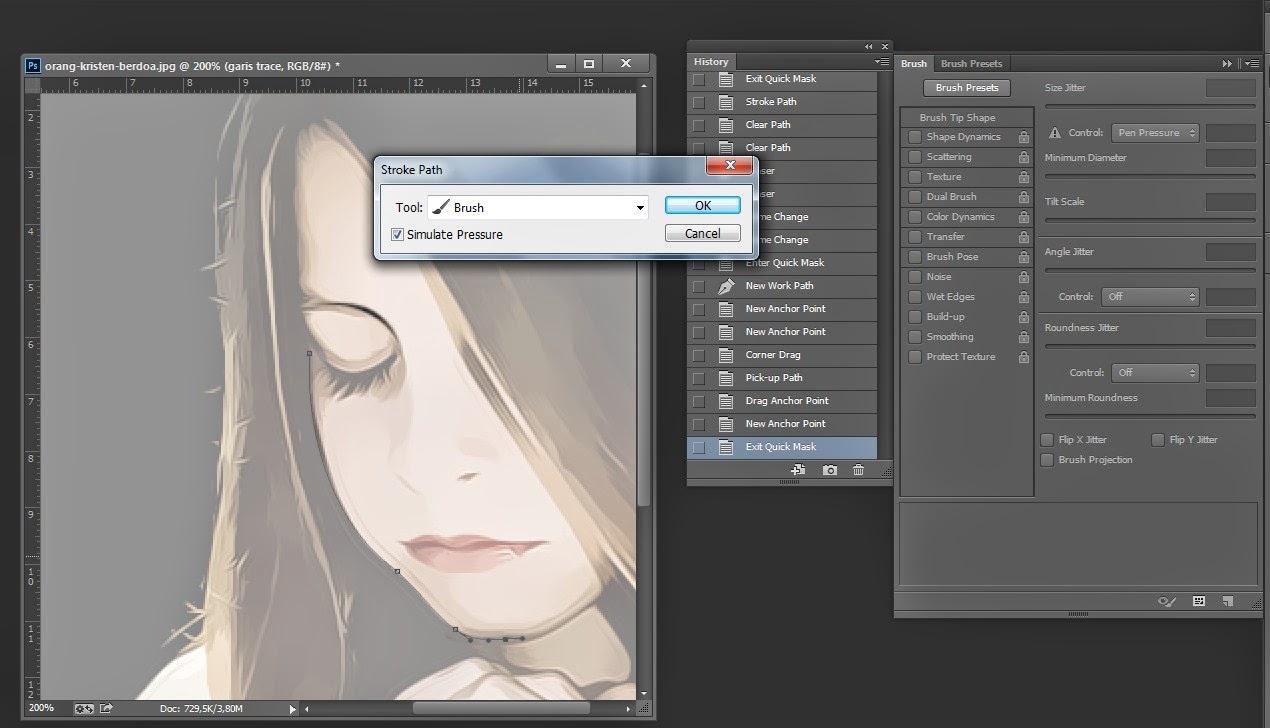Enable the Scattering checkbox
Viewport: 1270px width, 728px height.
click(x=914, y=157)
